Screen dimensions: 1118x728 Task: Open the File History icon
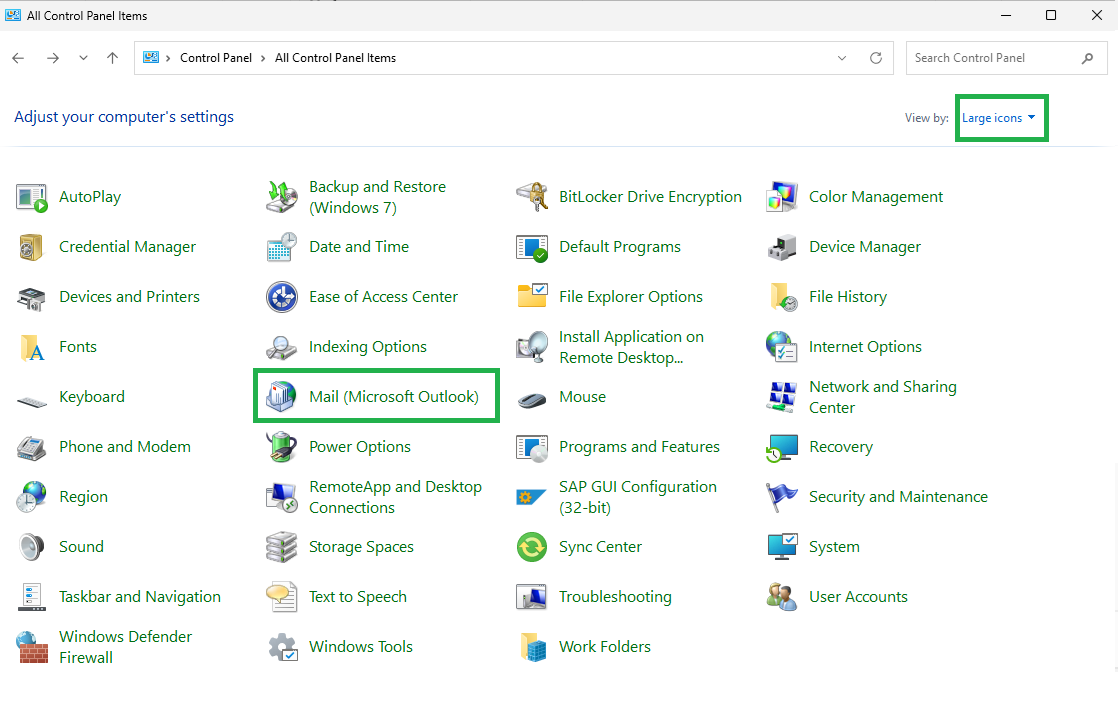point(783,297)
